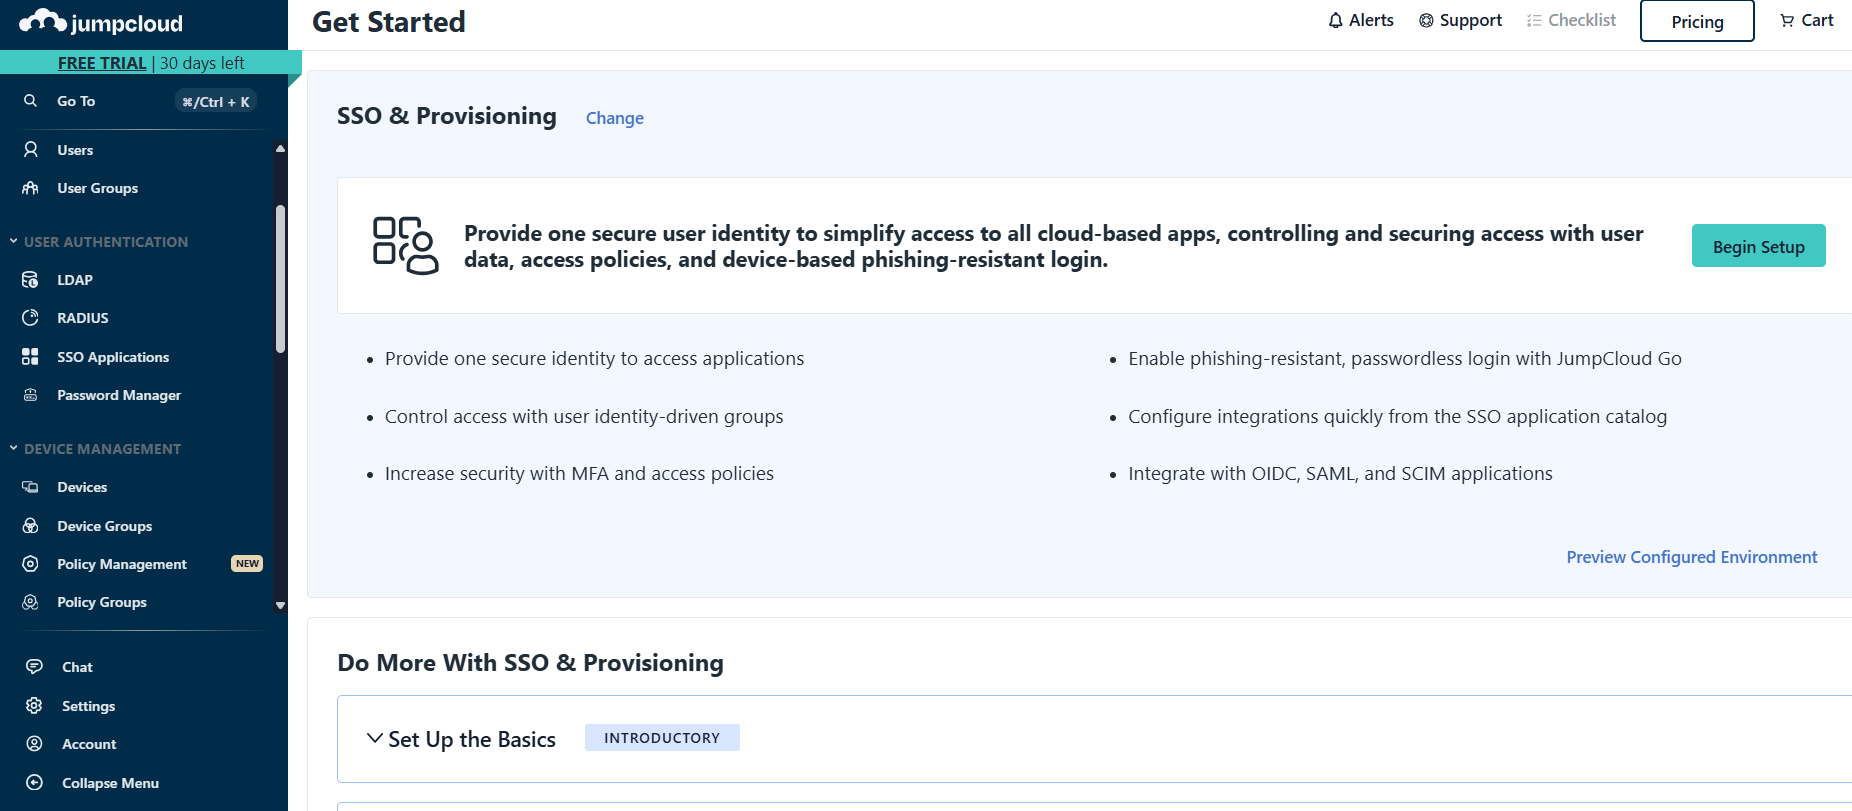This screenshot has width=1852, height=811.
Task: Click the sidebar scroll down arrow
Action: (x=281, y=605)
